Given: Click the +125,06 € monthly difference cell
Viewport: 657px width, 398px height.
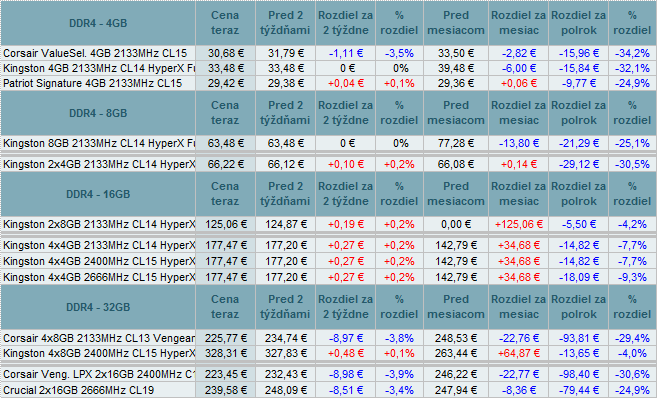Looking at the screenshot, I should pos(519,224).
